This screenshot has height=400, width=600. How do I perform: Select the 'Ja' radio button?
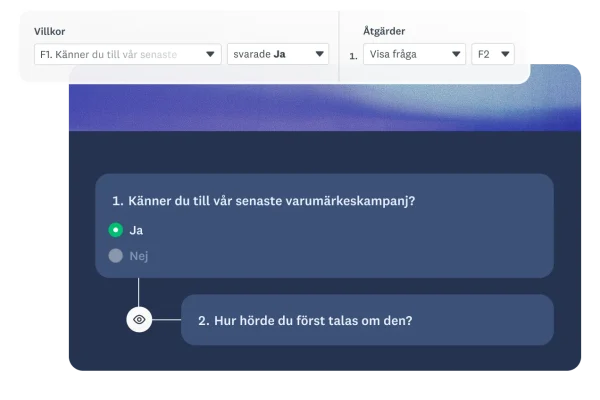point(116,230)
